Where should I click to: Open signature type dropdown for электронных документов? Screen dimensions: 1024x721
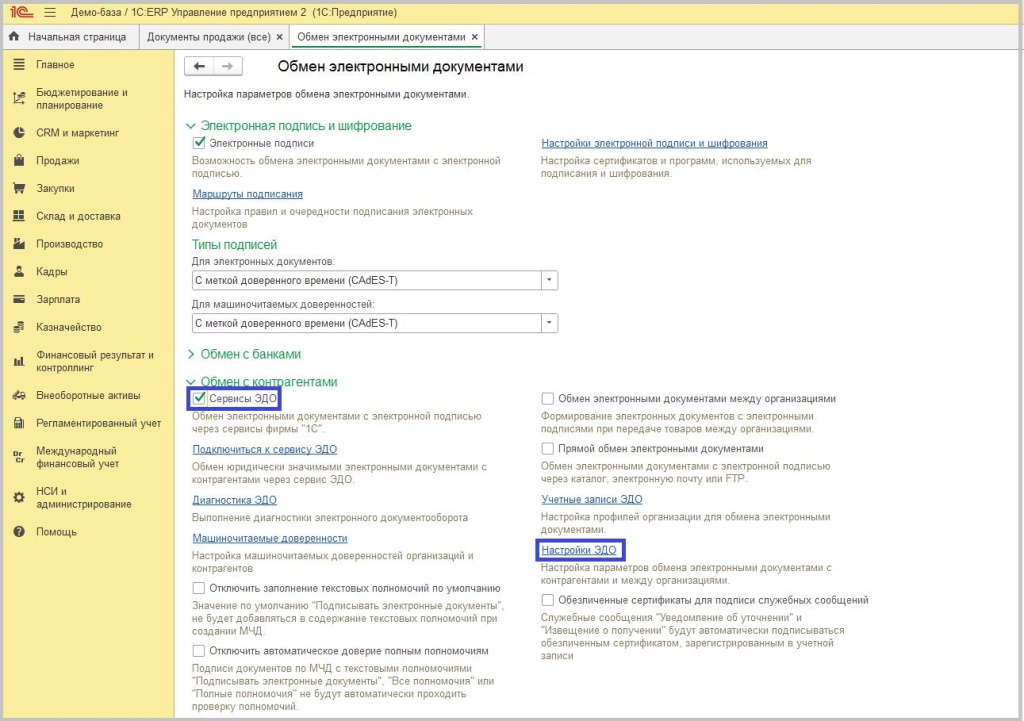point(549,280)
